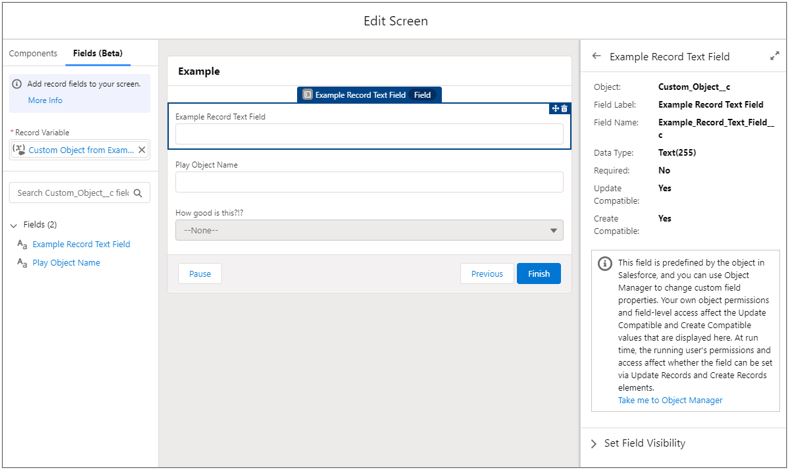Click the Finish button
The image size is (792, 473).
pyautogui.click(x=539, y=274)
